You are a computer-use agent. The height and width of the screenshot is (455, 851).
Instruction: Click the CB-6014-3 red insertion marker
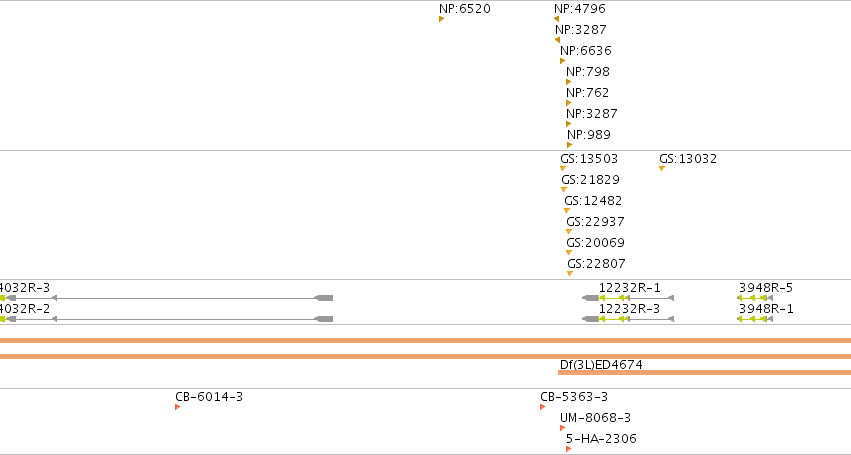point(177,407)
